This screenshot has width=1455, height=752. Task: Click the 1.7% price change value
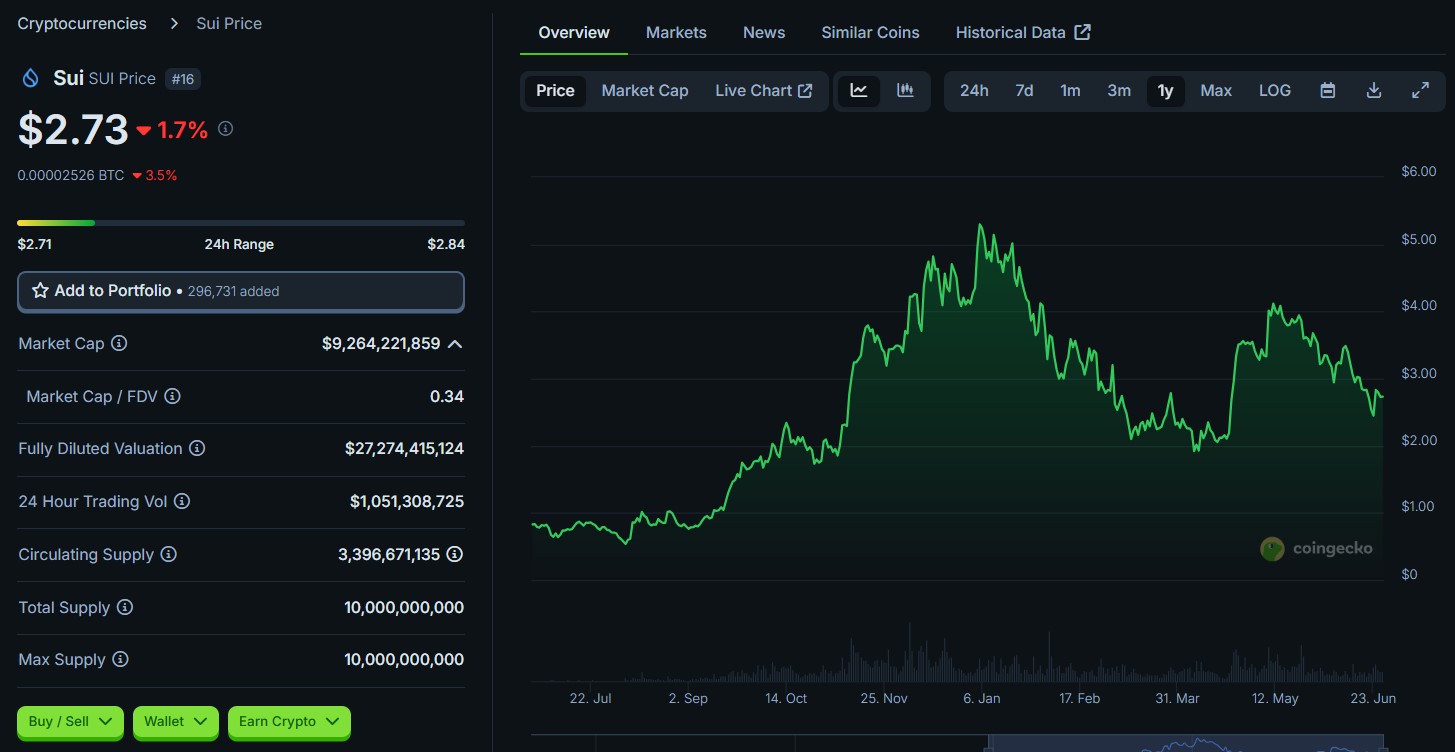click(182, 129)
